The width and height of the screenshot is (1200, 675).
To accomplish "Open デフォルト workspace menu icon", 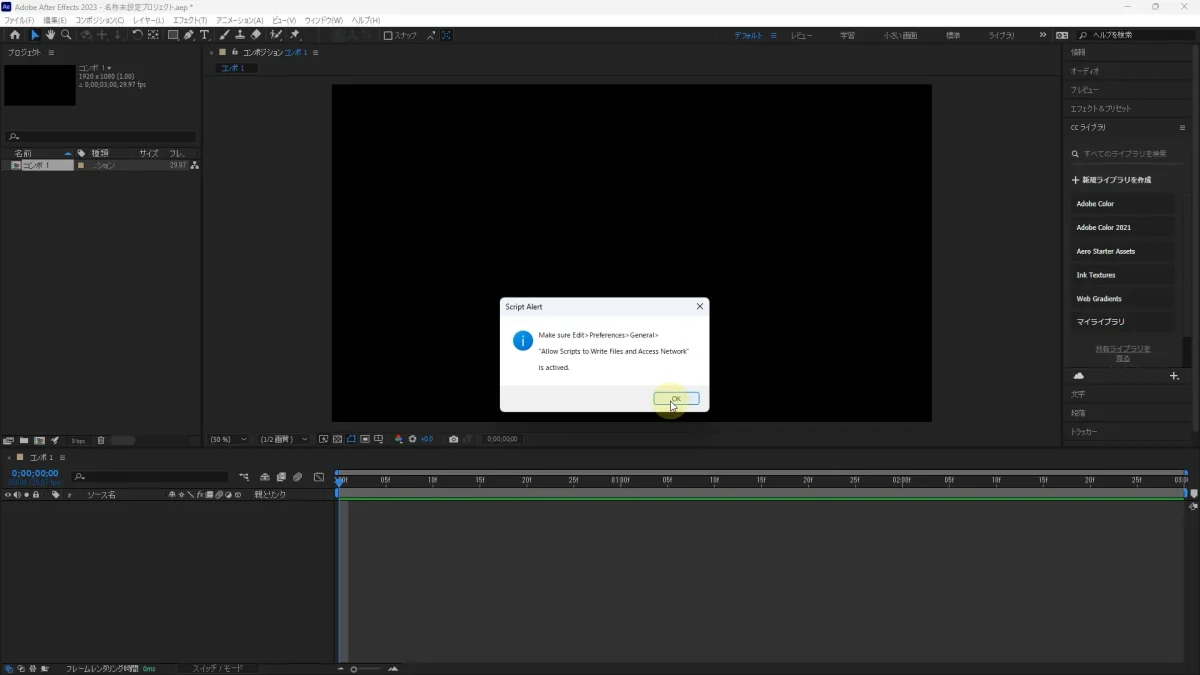I will [x=773, y=35].
